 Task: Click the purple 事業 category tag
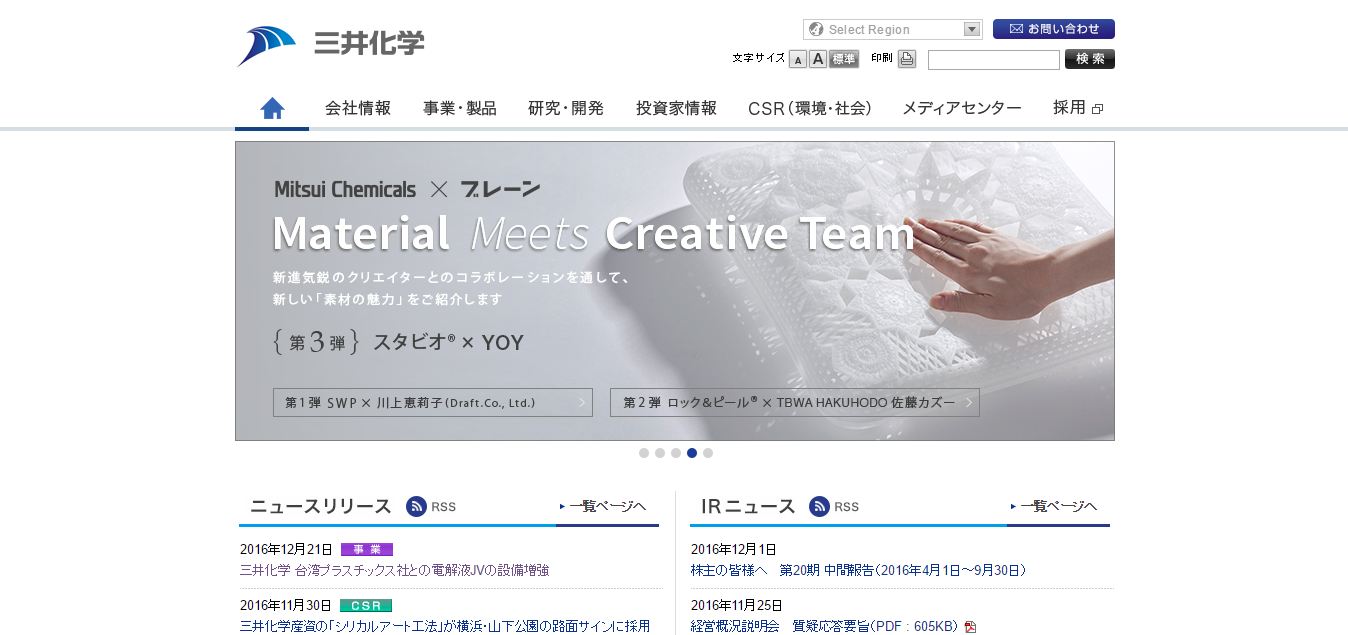(x=367, y=549)
